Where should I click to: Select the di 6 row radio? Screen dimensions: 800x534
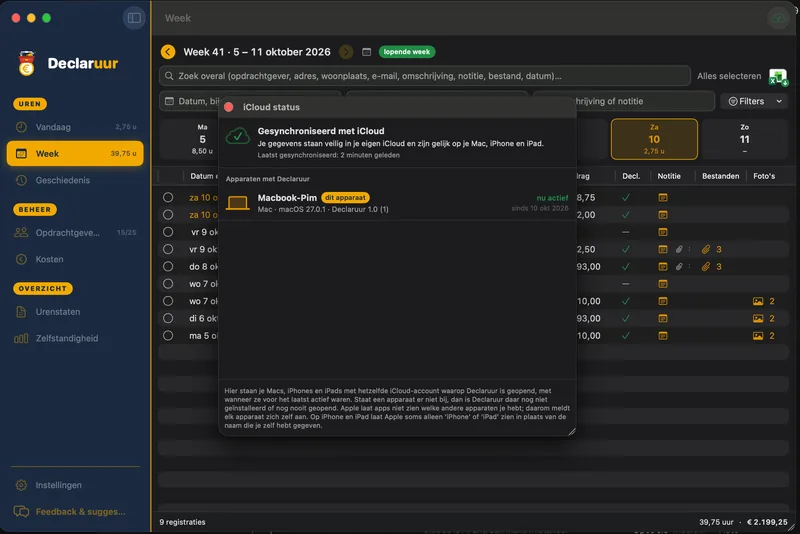pos(168,319)
